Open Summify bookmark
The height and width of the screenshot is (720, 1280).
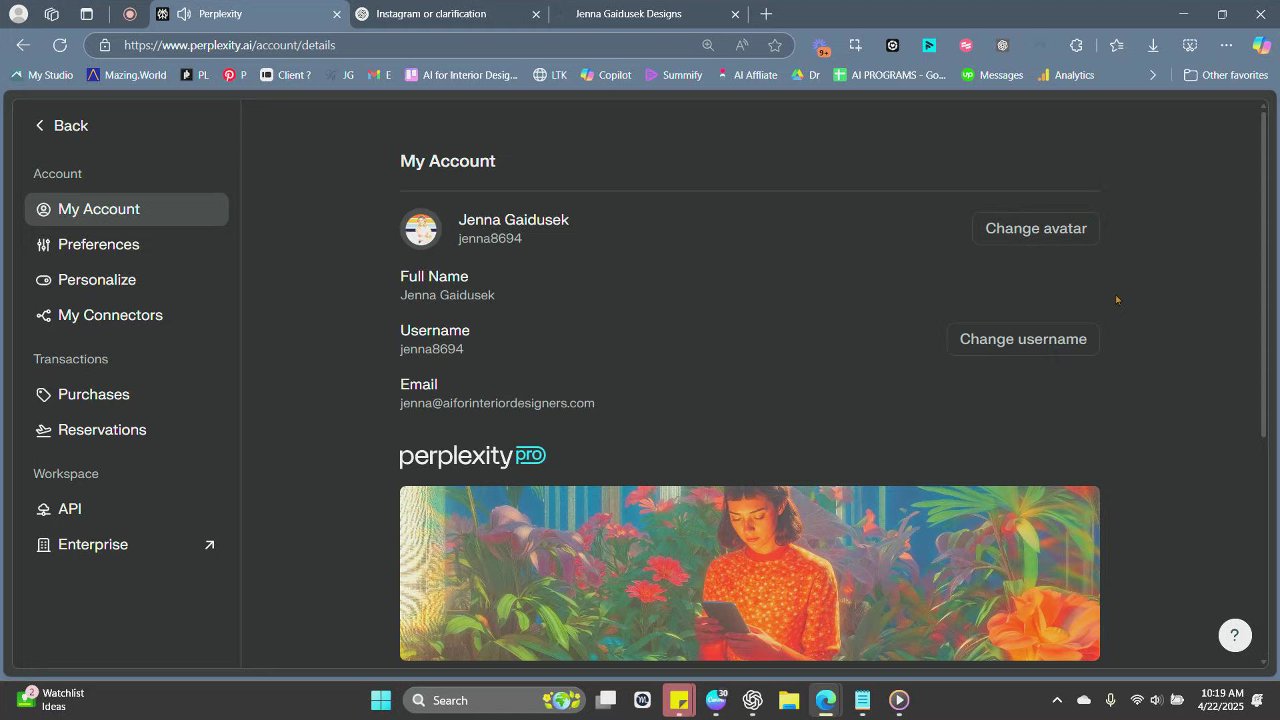[674, 75]
